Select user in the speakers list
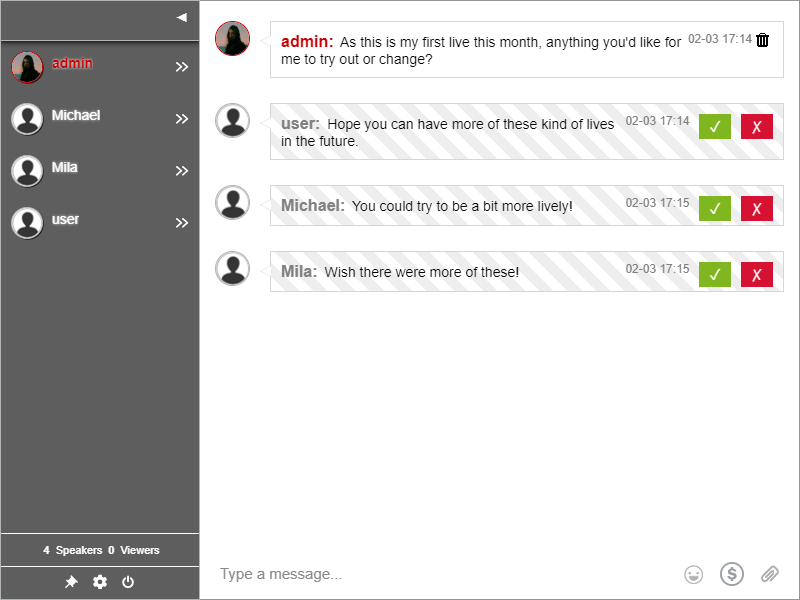The height and width of the screenshot is (600, 800). click(65, 220)
